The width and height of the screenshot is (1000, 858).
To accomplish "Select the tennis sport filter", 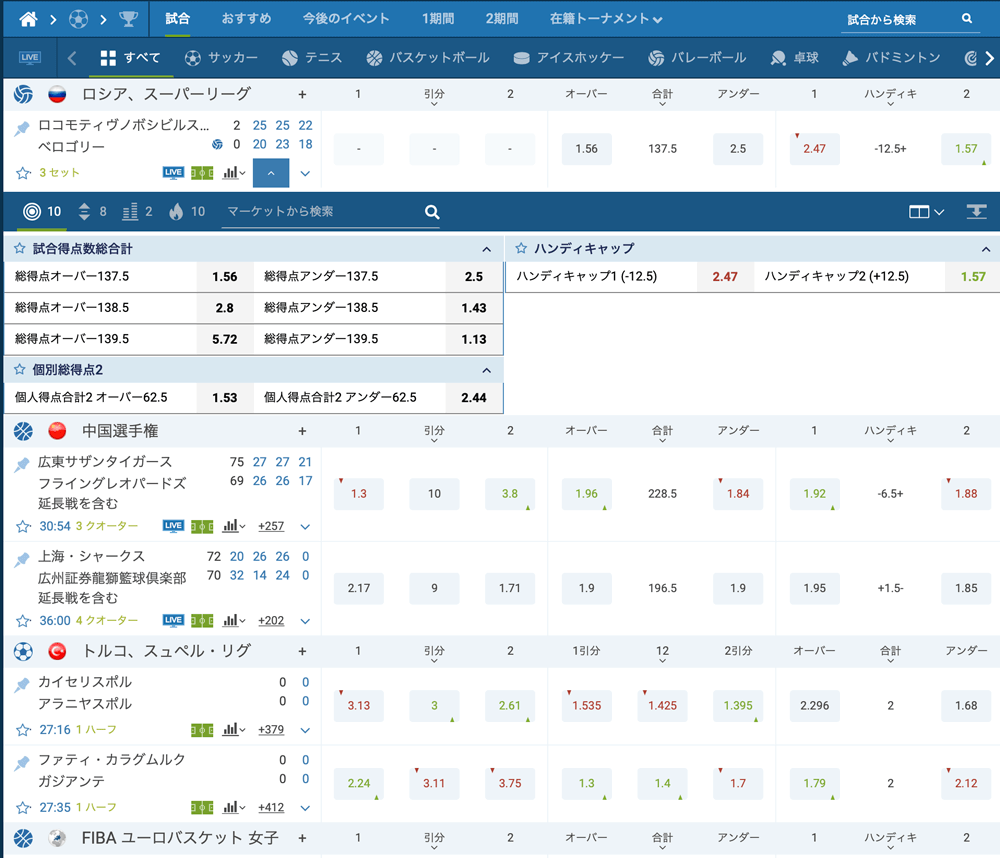I will [x=312, y=58].
